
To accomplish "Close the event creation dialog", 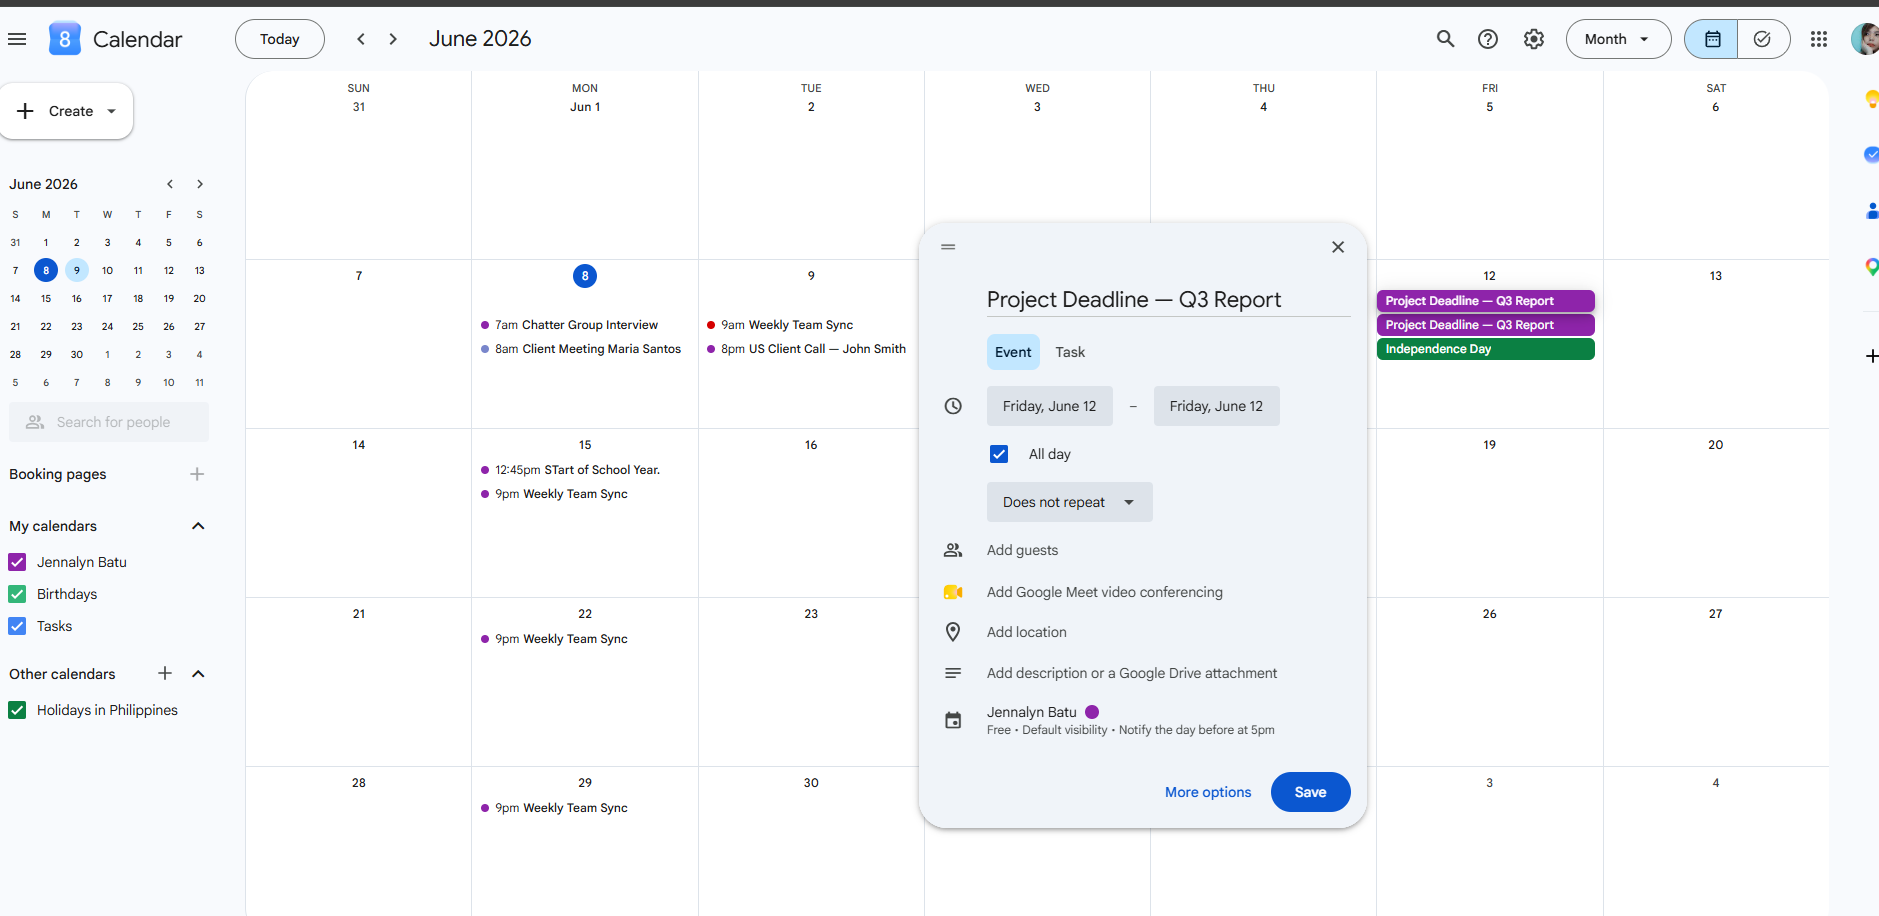I will click(x=1338, y=247).
